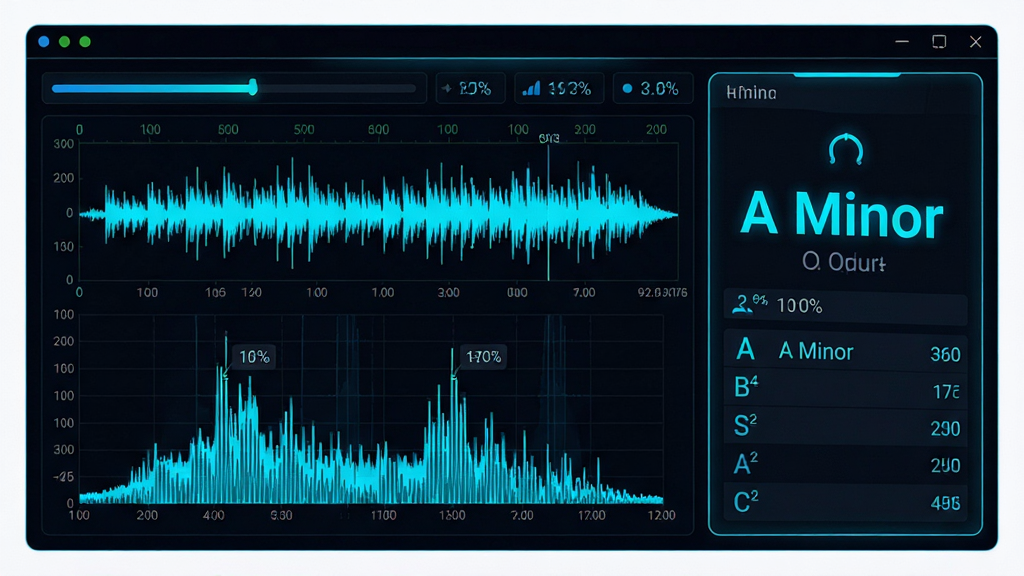Click the "80%" value in the top bar

(x=475, y=88)
